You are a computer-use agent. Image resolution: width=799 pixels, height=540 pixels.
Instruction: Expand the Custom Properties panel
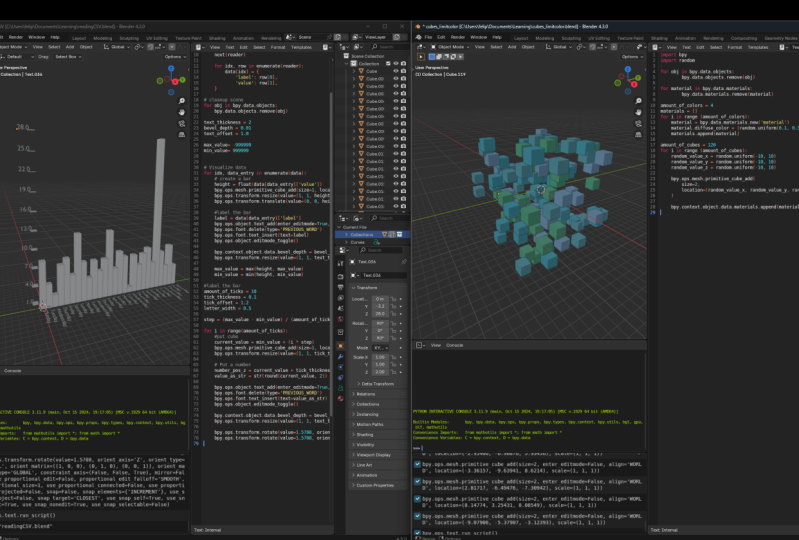click(379, 485)
